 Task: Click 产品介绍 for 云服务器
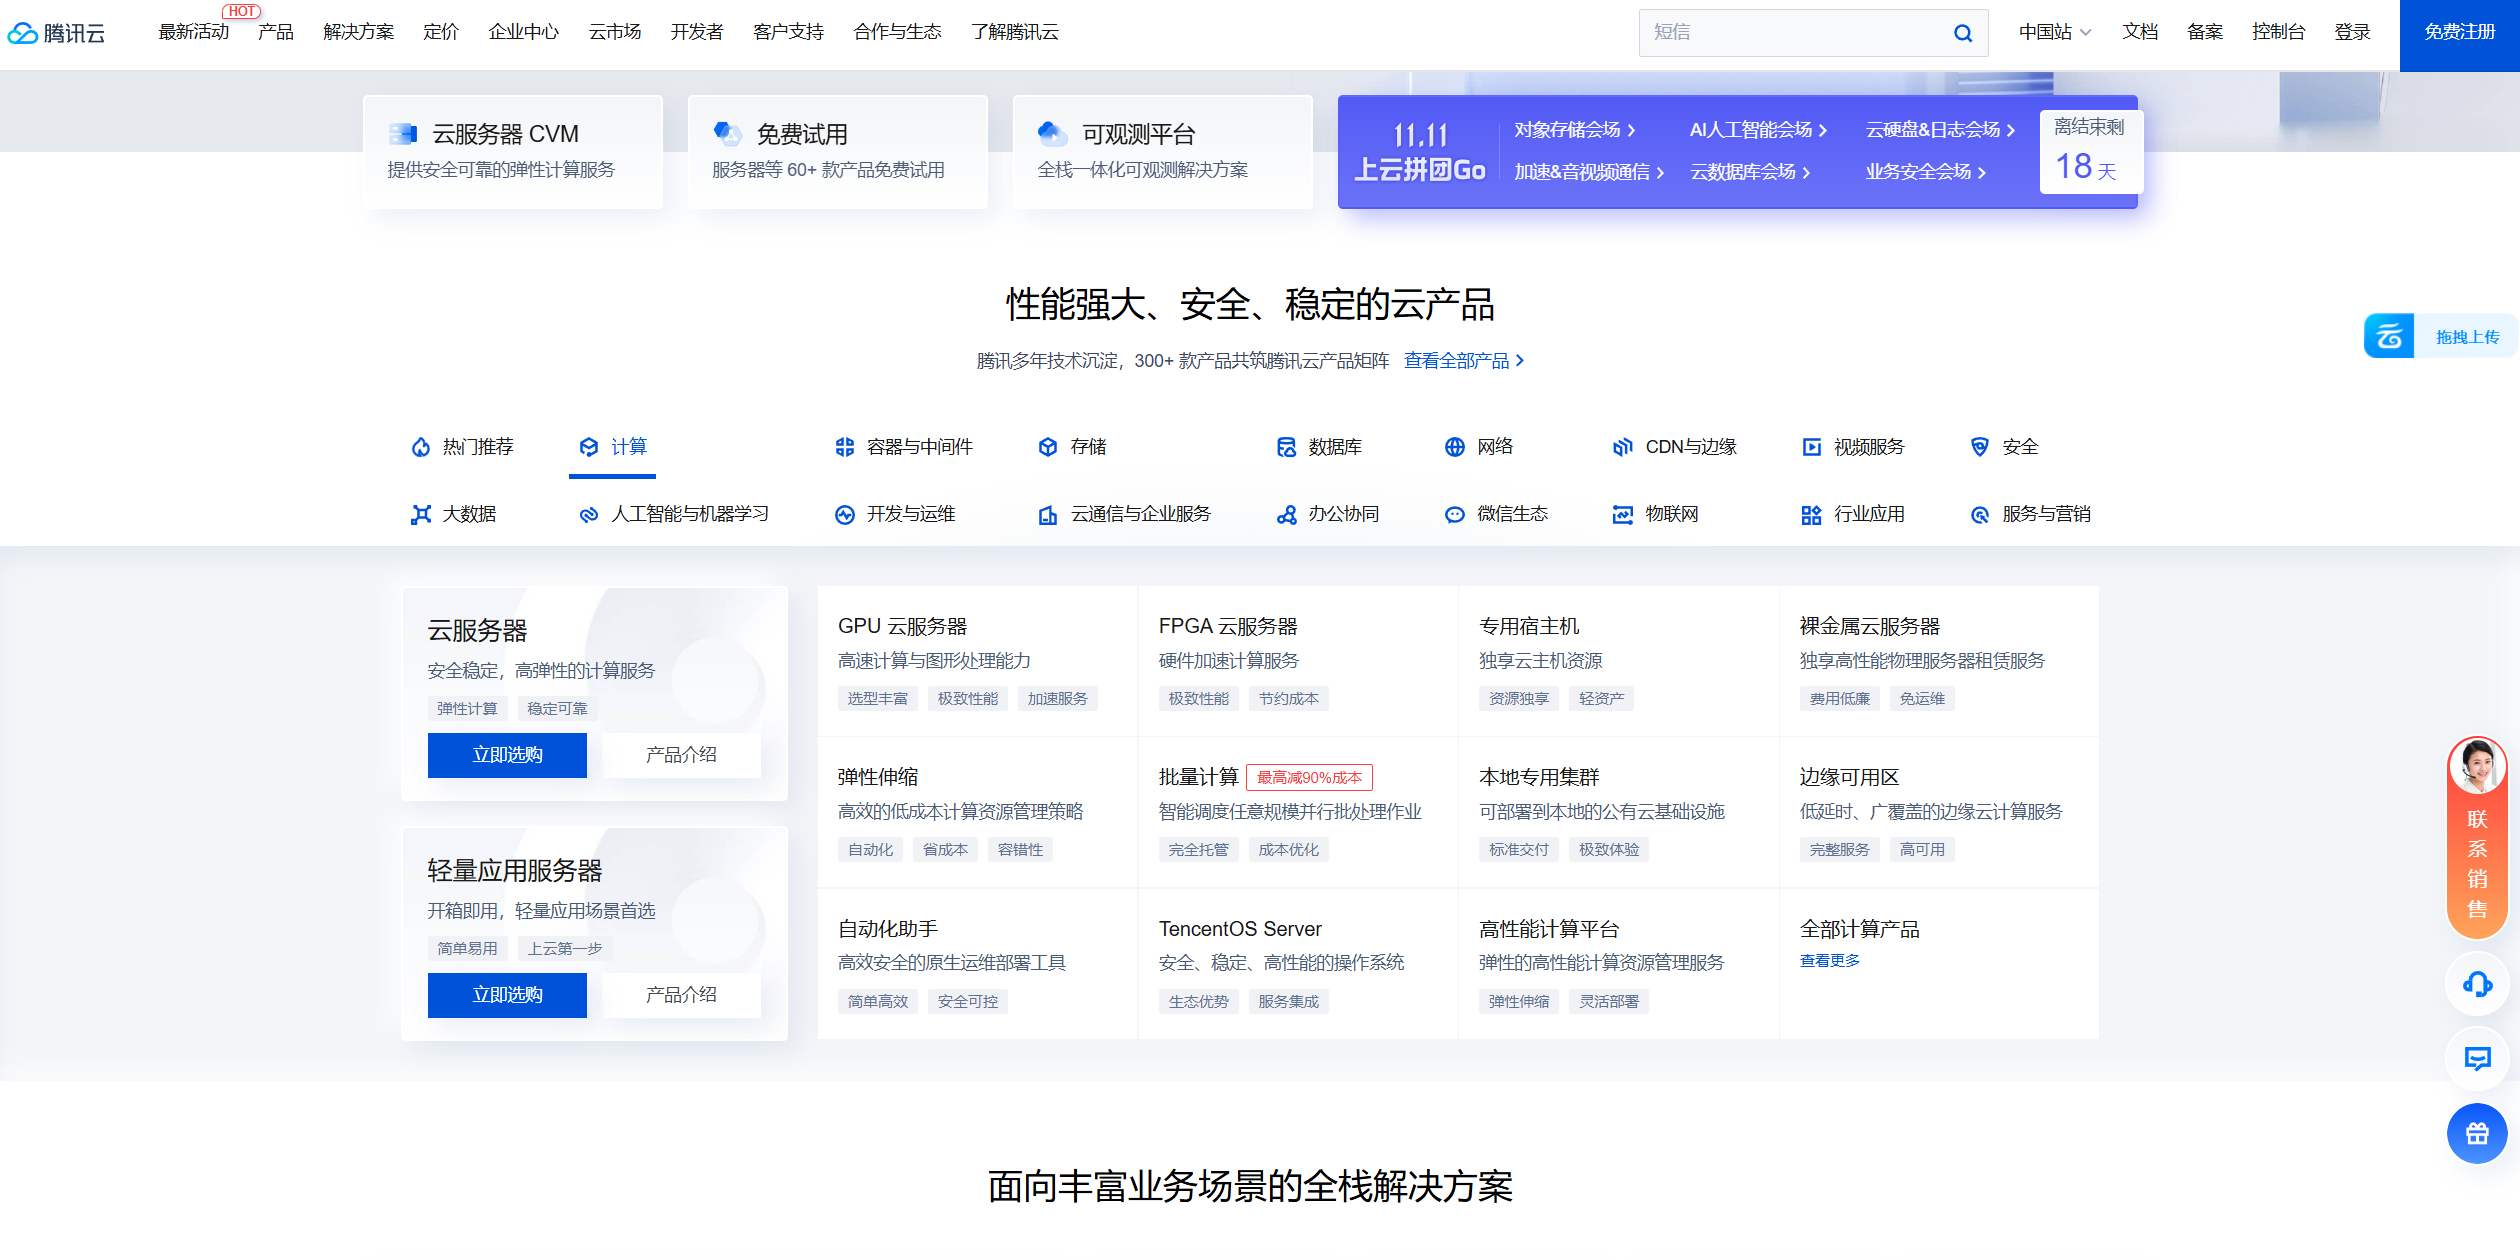tap(681, 755)
